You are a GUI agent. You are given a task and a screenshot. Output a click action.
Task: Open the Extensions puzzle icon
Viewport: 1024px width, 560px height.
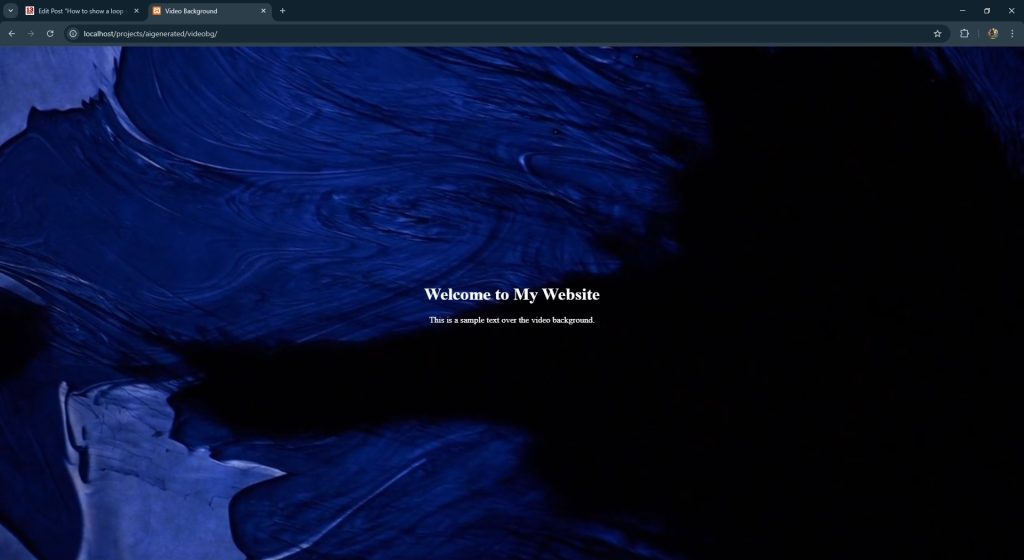coord(964,33)
